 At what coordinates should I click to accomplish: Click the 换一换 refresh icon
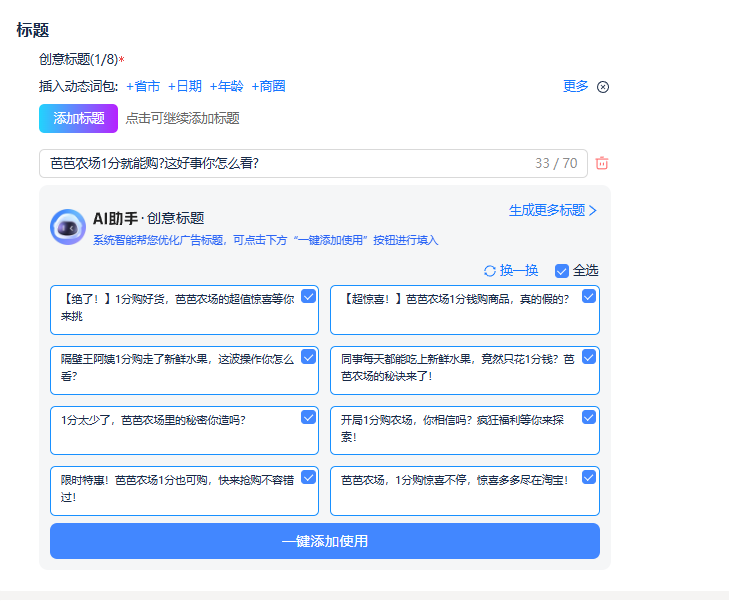(x=490, y=271)
